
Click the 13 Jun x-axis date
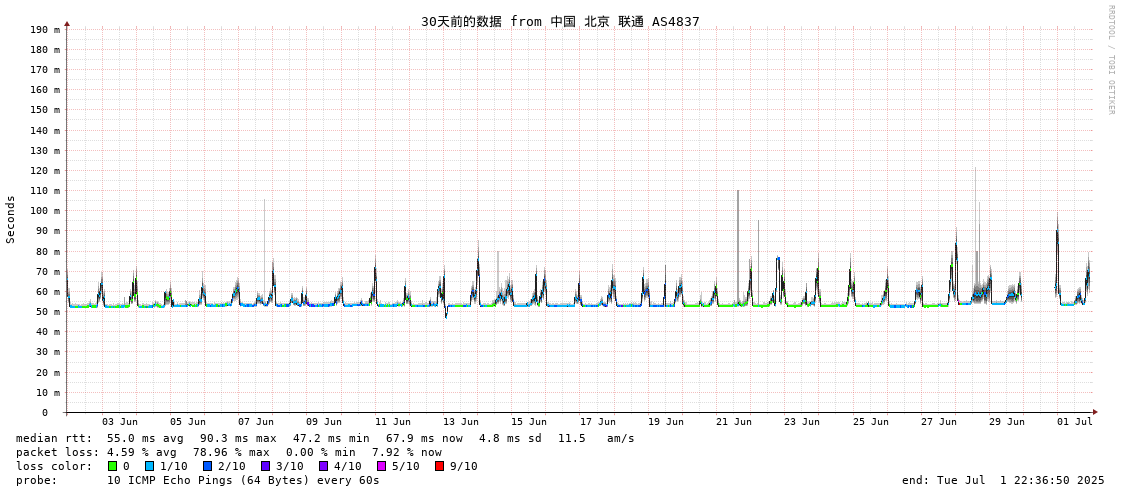coord(461,422)
